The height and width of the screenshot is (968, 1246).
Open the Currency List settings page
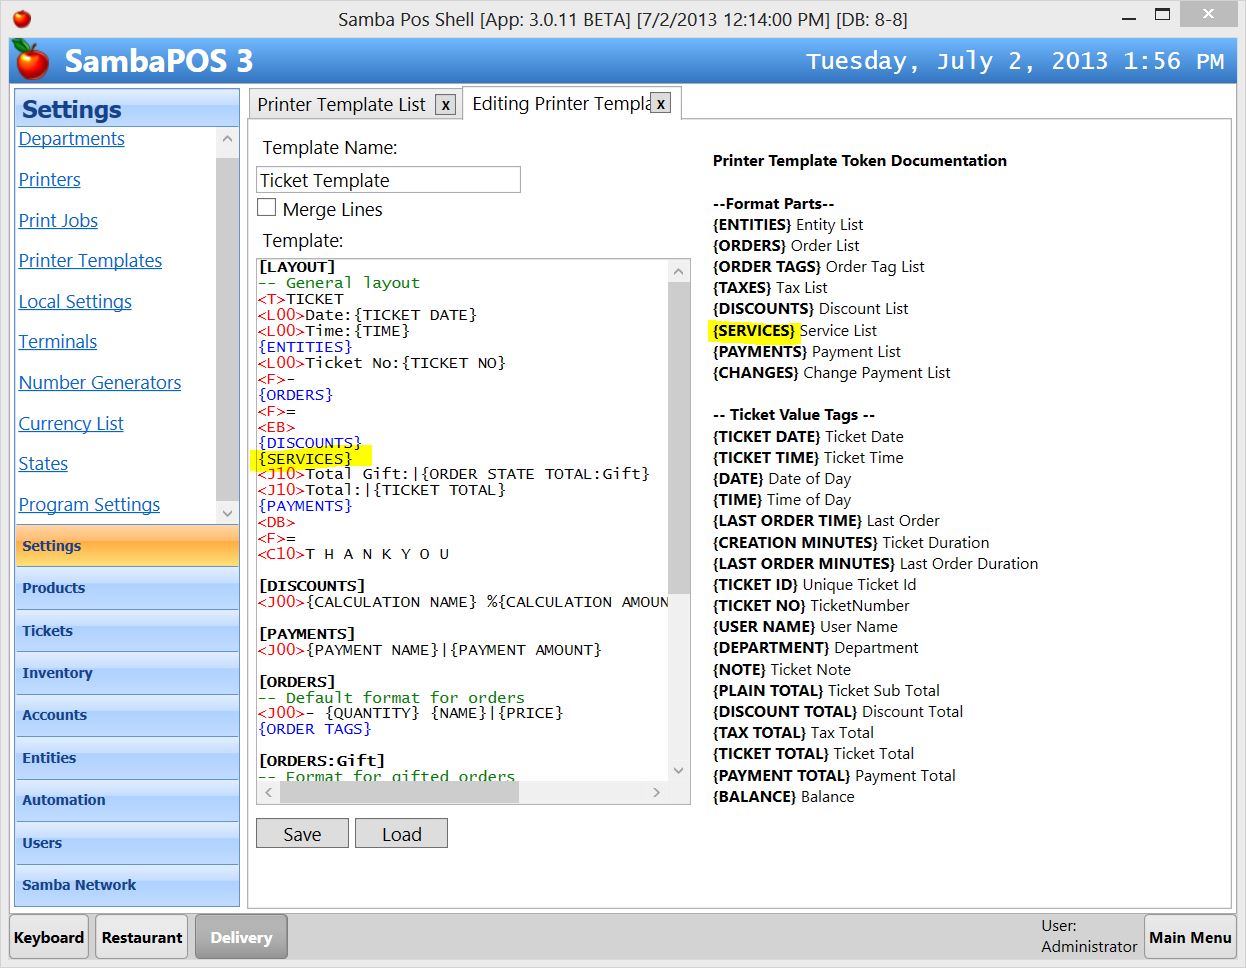[x=70, y=423]
